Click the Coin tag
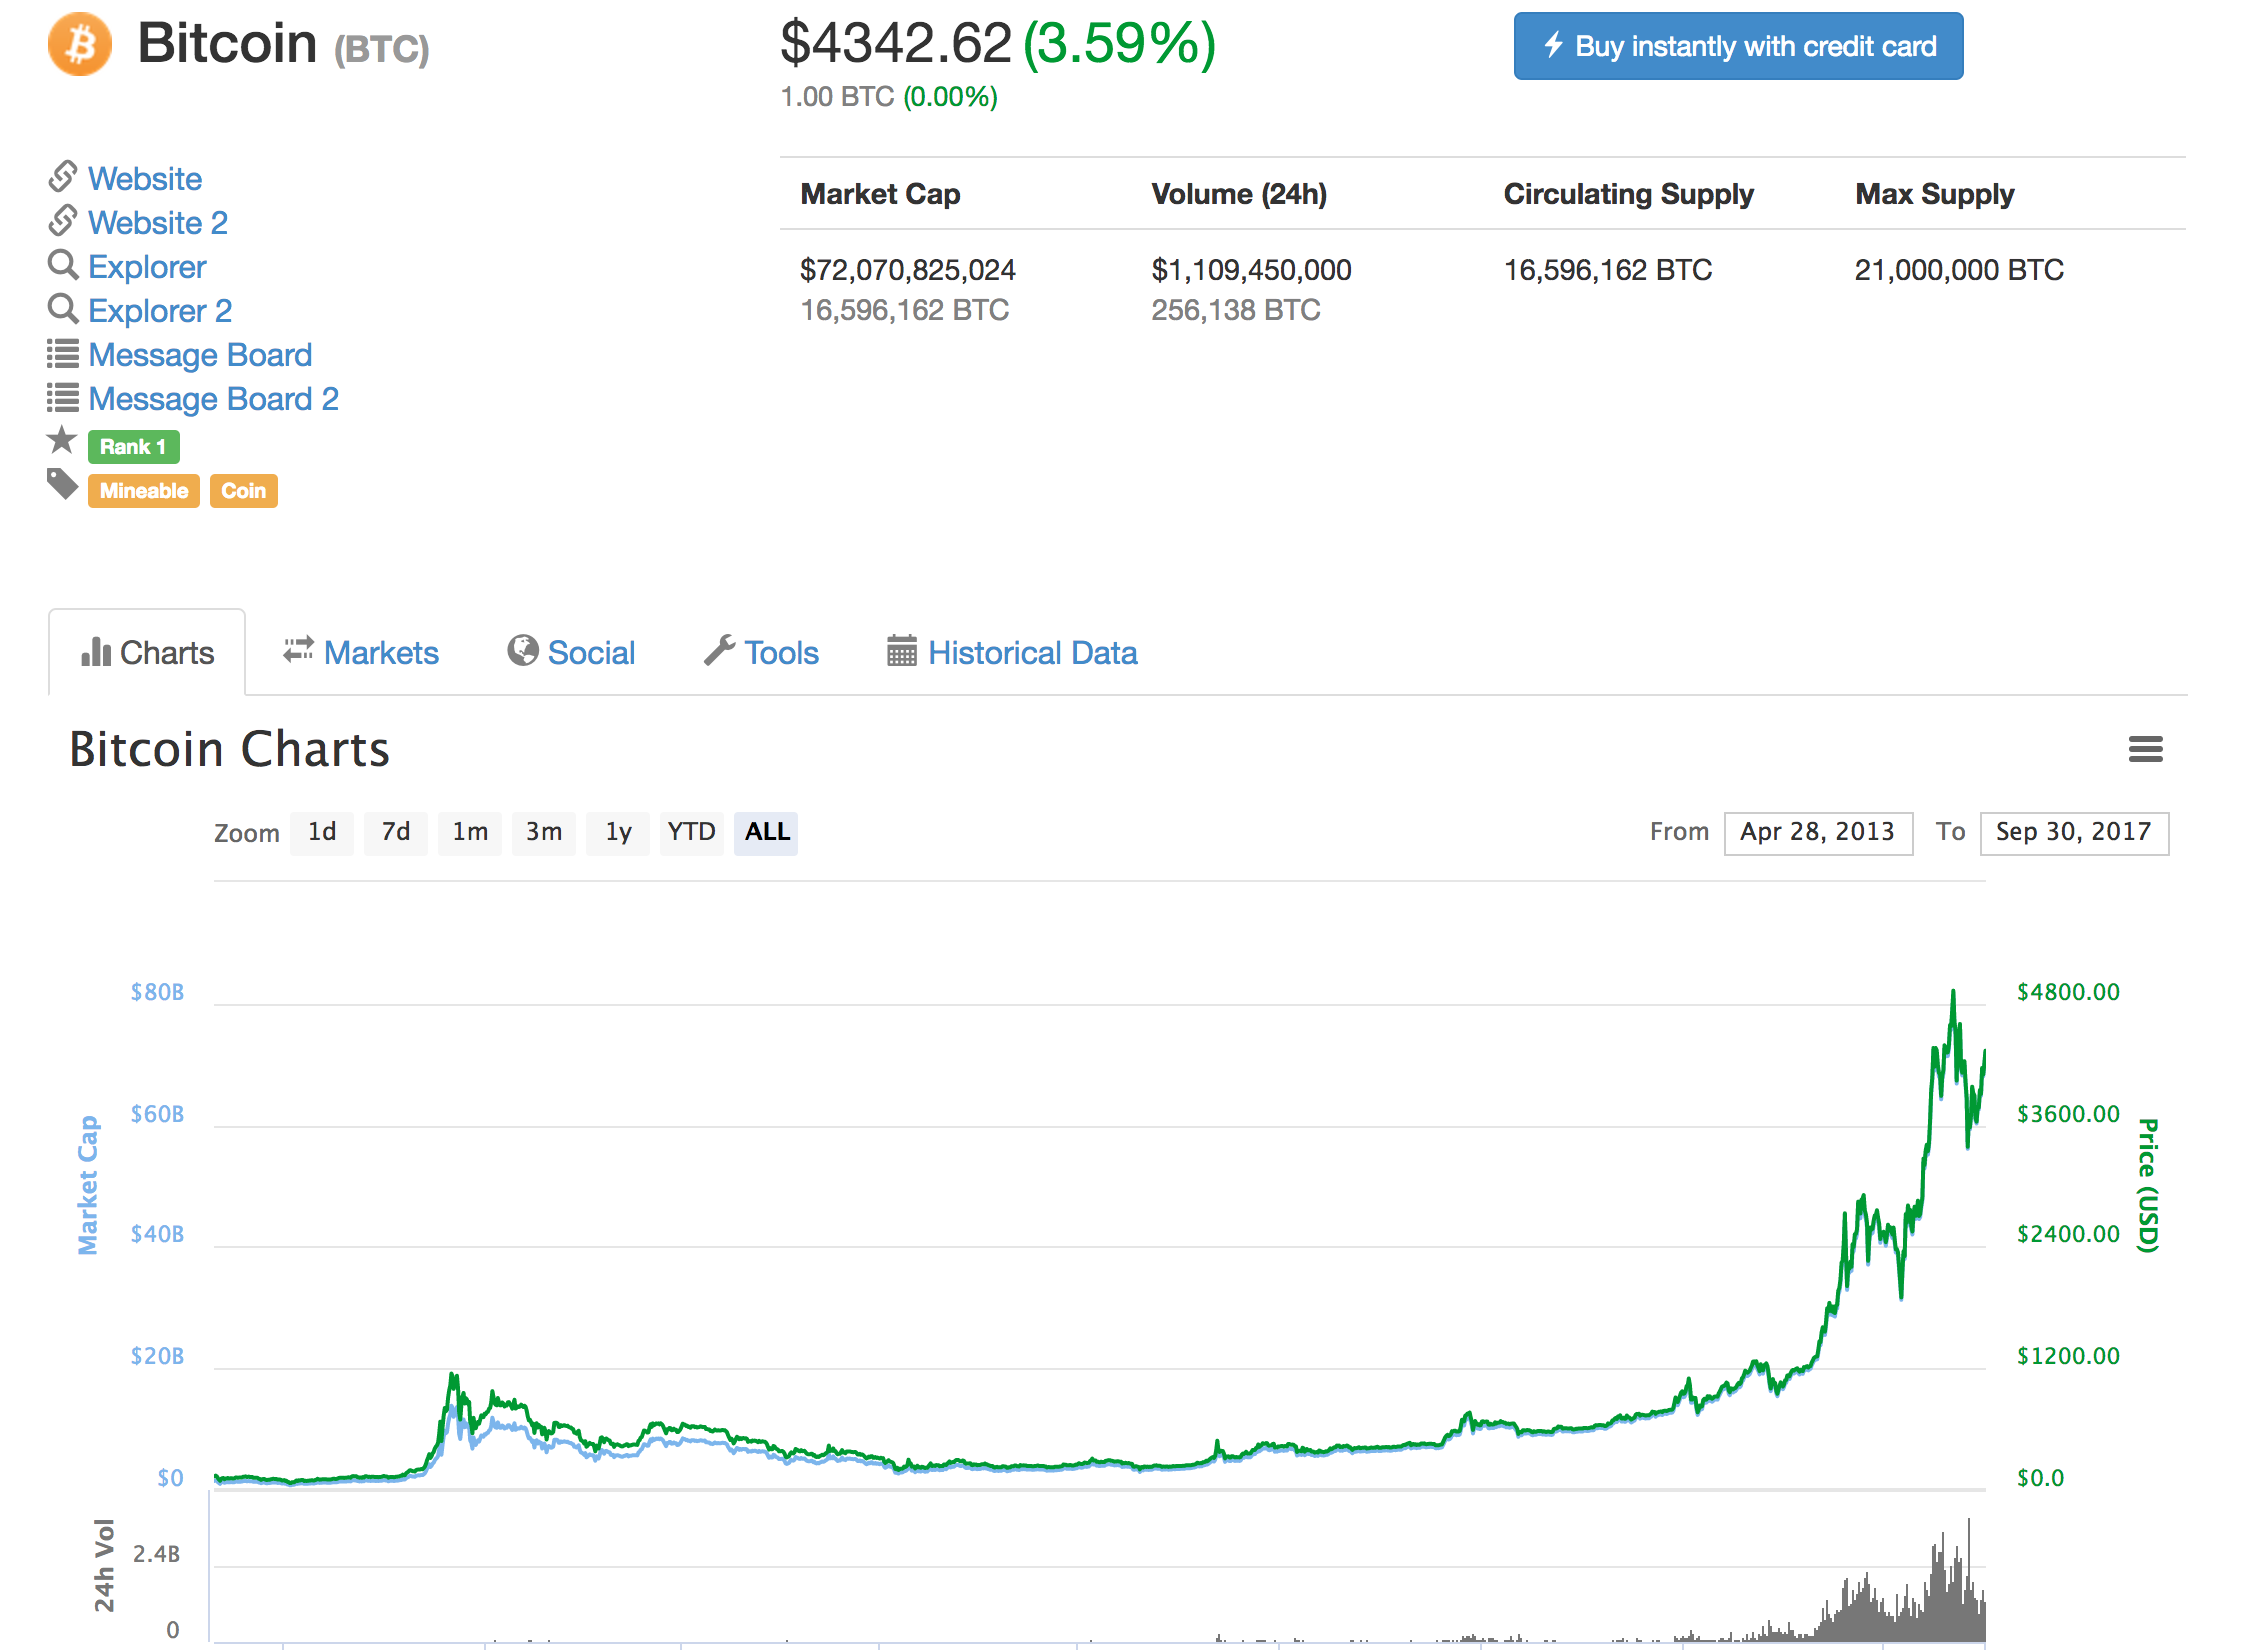This screenshot has width=2258, height=1650. [x=244, y=491]
